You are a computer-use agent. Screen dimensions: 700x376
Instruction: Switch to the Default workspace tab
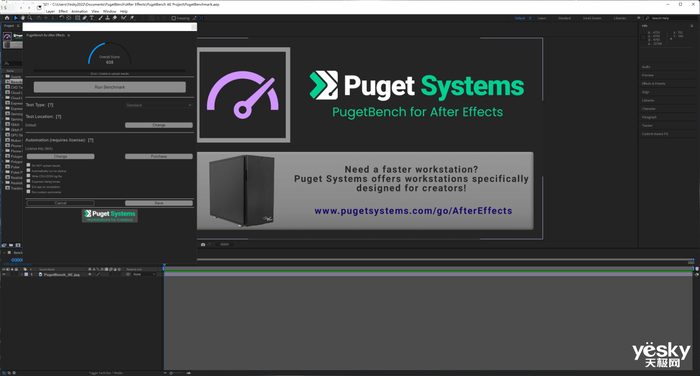520,18
